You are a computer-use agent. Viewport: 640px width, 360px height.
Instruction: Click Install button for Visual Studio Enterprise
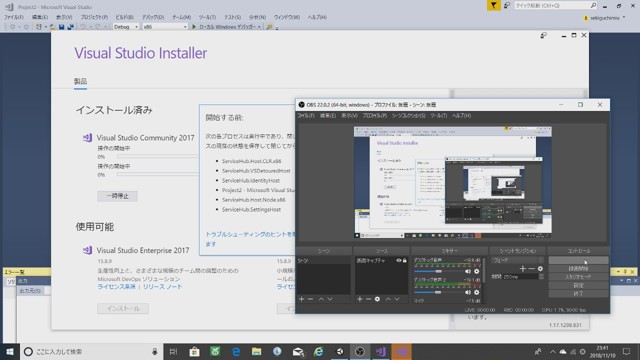123,309
